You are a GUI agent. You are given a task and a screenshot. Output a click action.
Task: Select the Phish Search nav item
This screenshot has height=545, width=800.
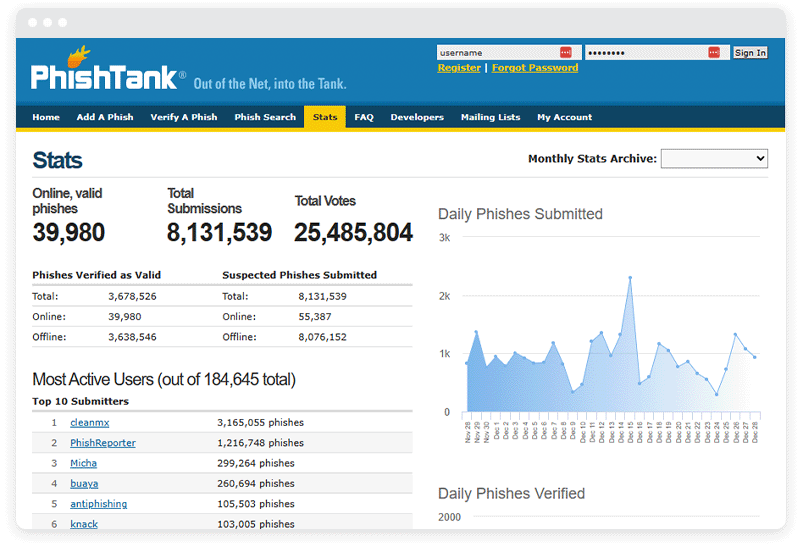265,117
